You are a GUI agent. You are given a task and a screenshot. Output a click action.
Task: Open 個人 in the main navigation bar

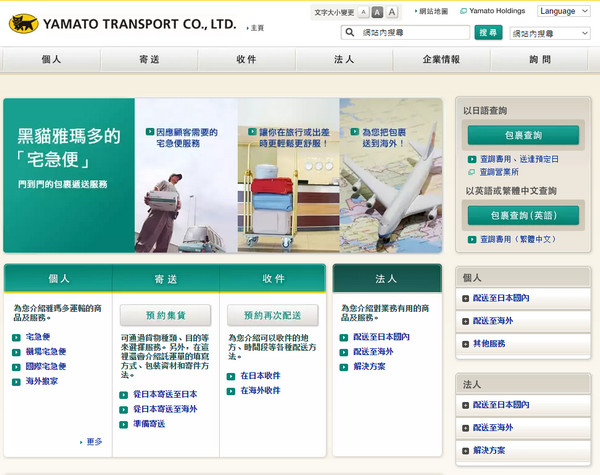(x=51, y=59)
